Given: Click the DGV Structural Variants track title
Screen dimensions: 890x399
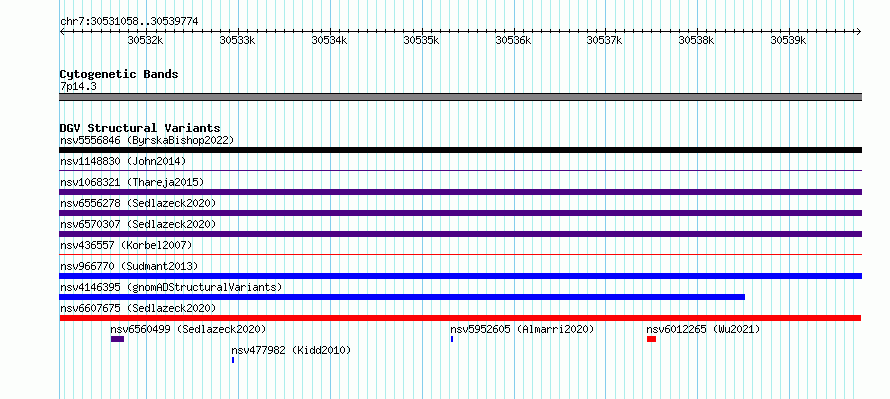Looking at the screenshot, I should 140,128.
